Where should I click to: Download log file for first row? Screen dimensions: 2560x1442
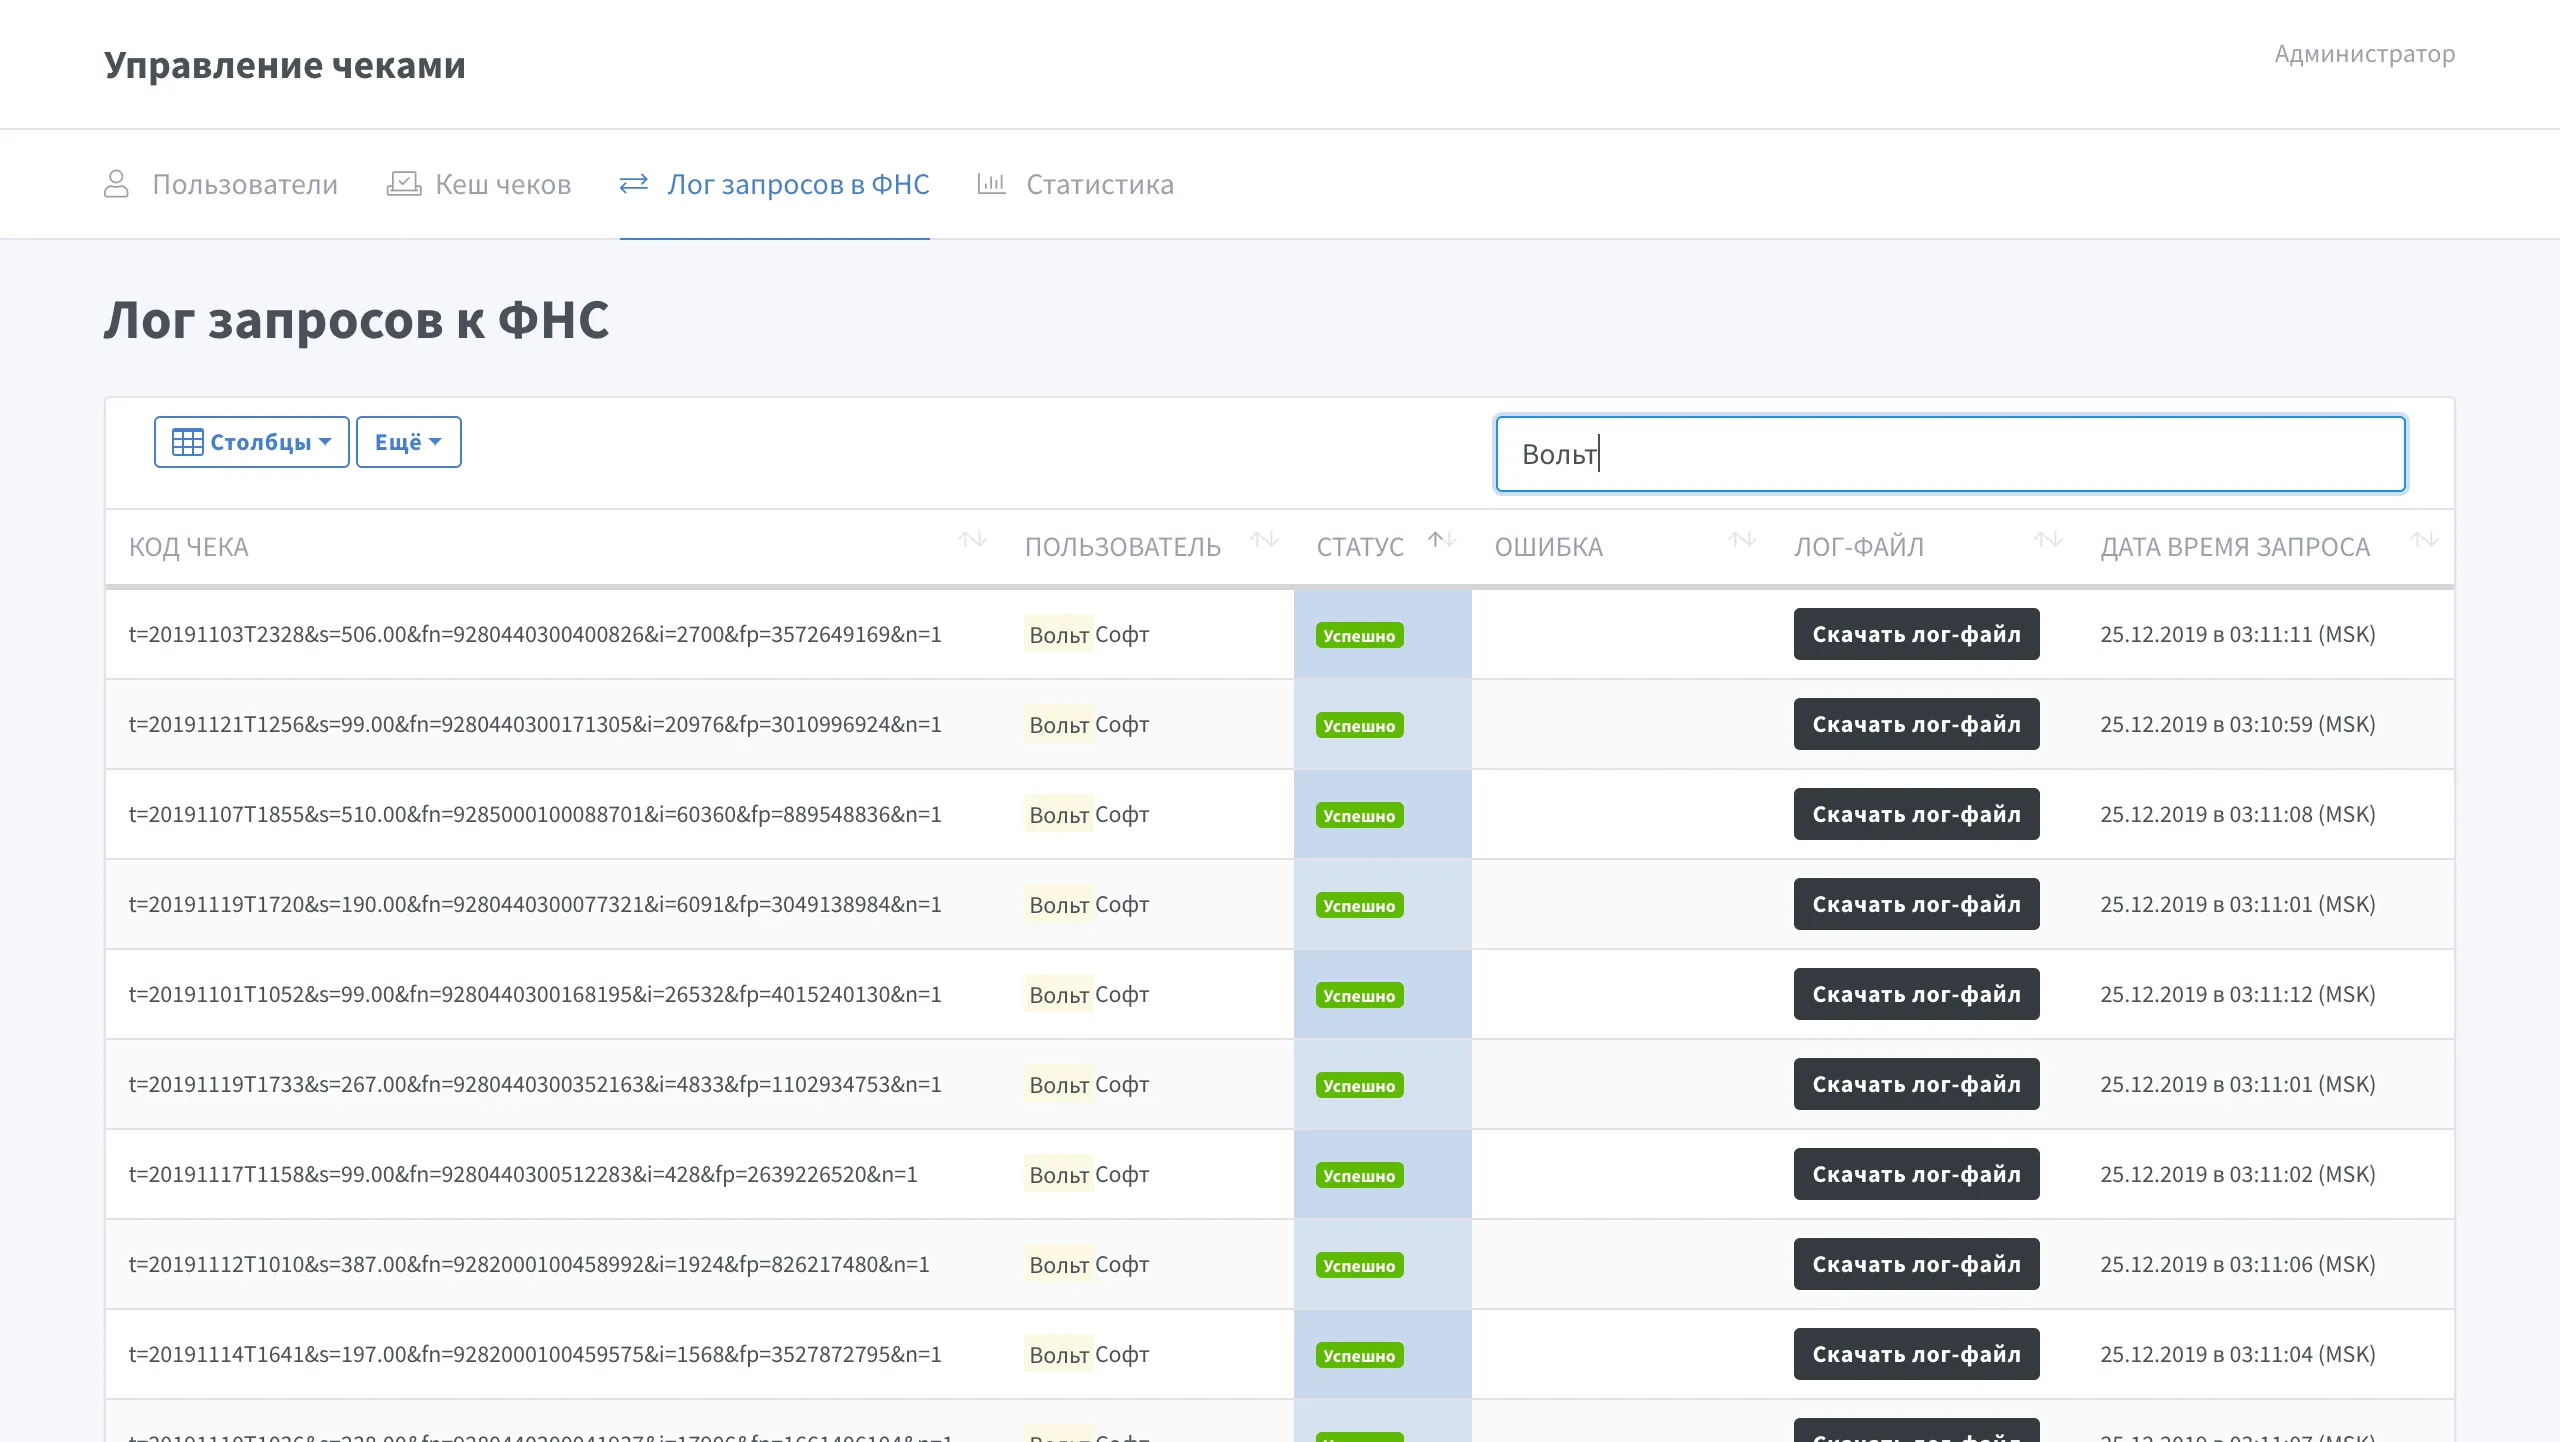tap(1916, 634)
